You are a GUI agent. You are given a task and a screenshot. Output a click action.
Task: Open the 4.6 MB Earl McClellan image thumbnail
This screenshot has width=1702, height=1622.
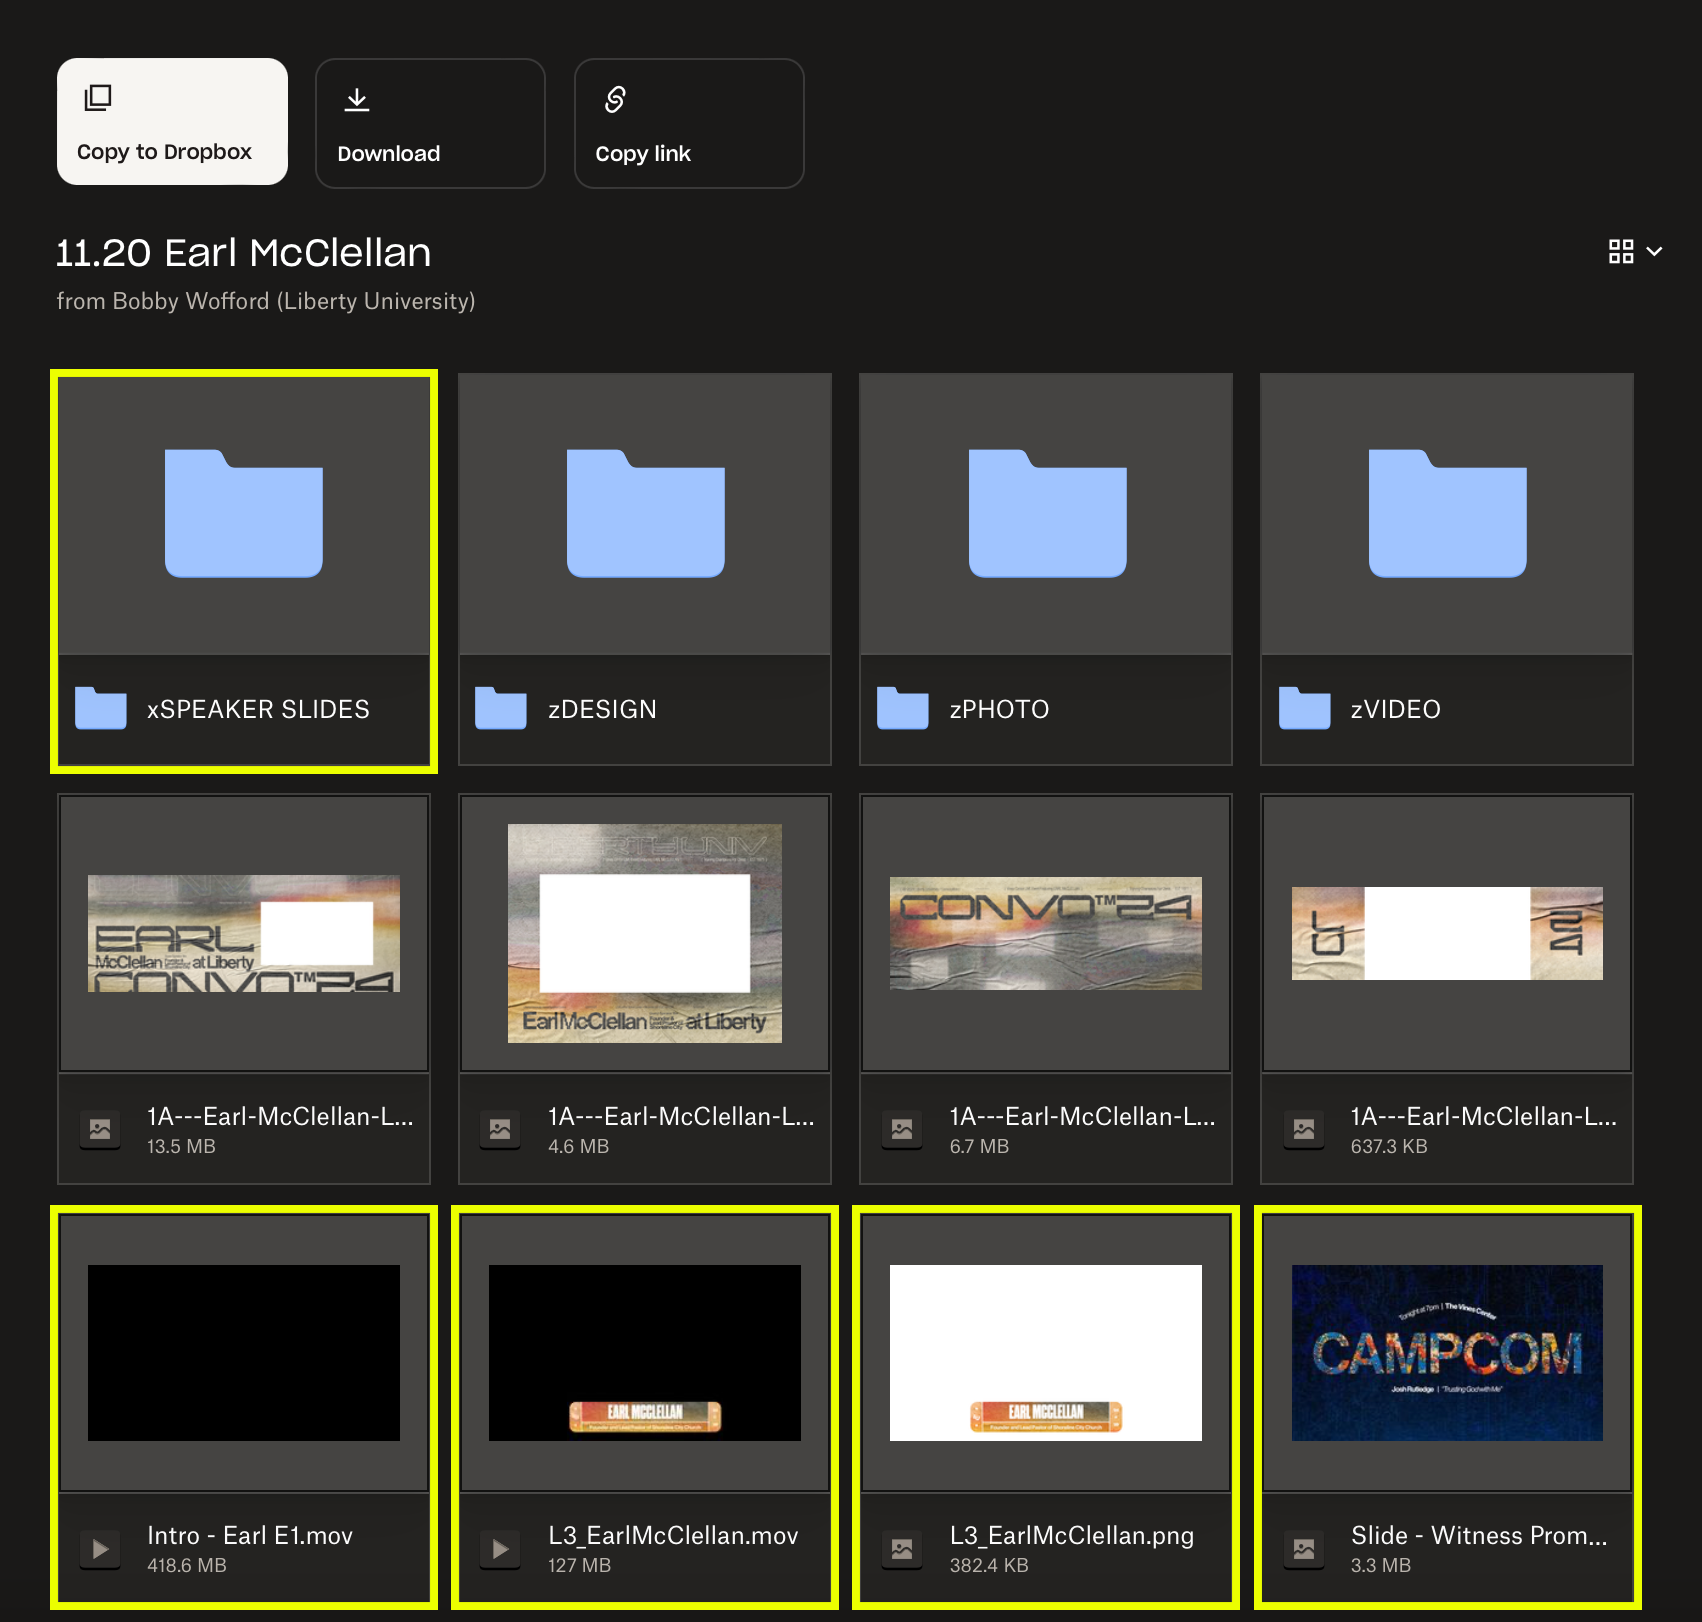coord(645,933)
